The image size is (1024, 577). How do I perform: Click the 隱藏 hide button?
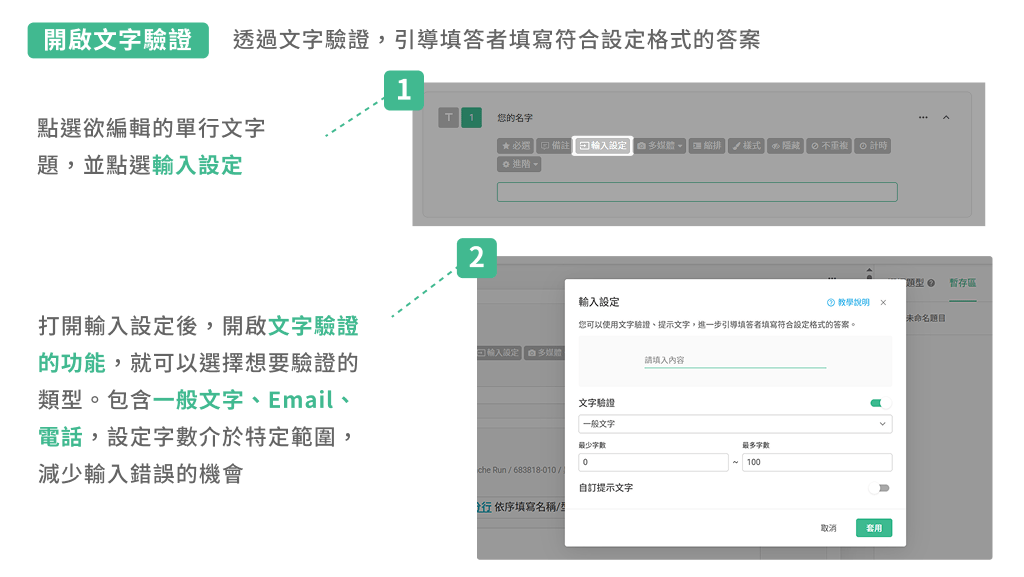[785, 146]
